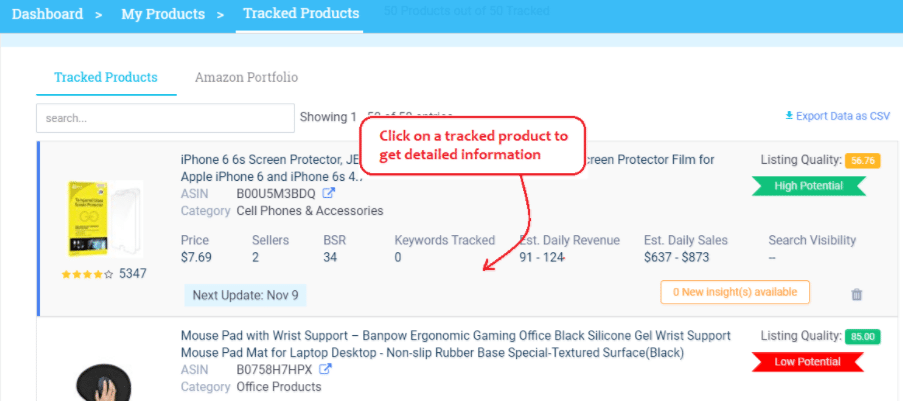
Task: Open the Mouse Pad with Wrist Support listing
Action: point(456,344)
